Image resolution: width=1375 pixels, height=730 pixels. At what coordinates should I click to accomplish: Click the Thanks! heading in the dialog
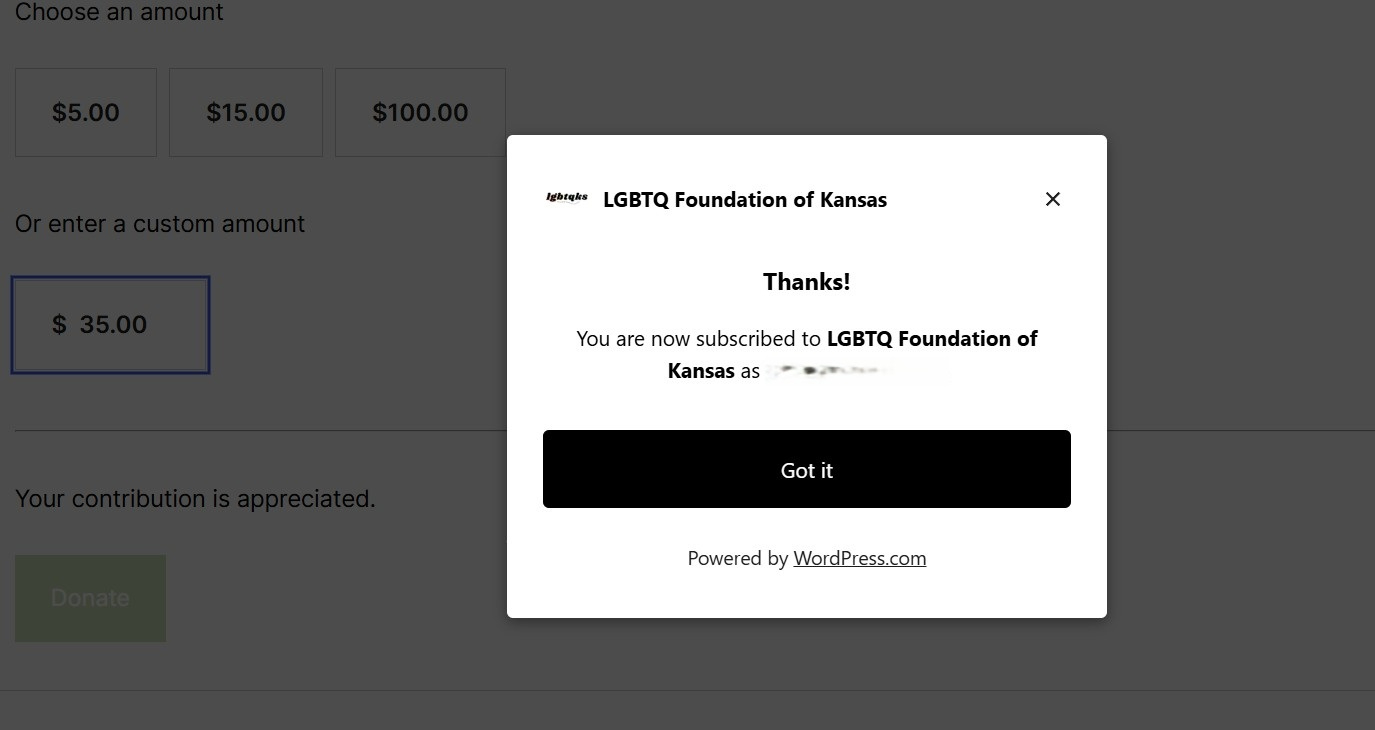click(x=806, y=282)
